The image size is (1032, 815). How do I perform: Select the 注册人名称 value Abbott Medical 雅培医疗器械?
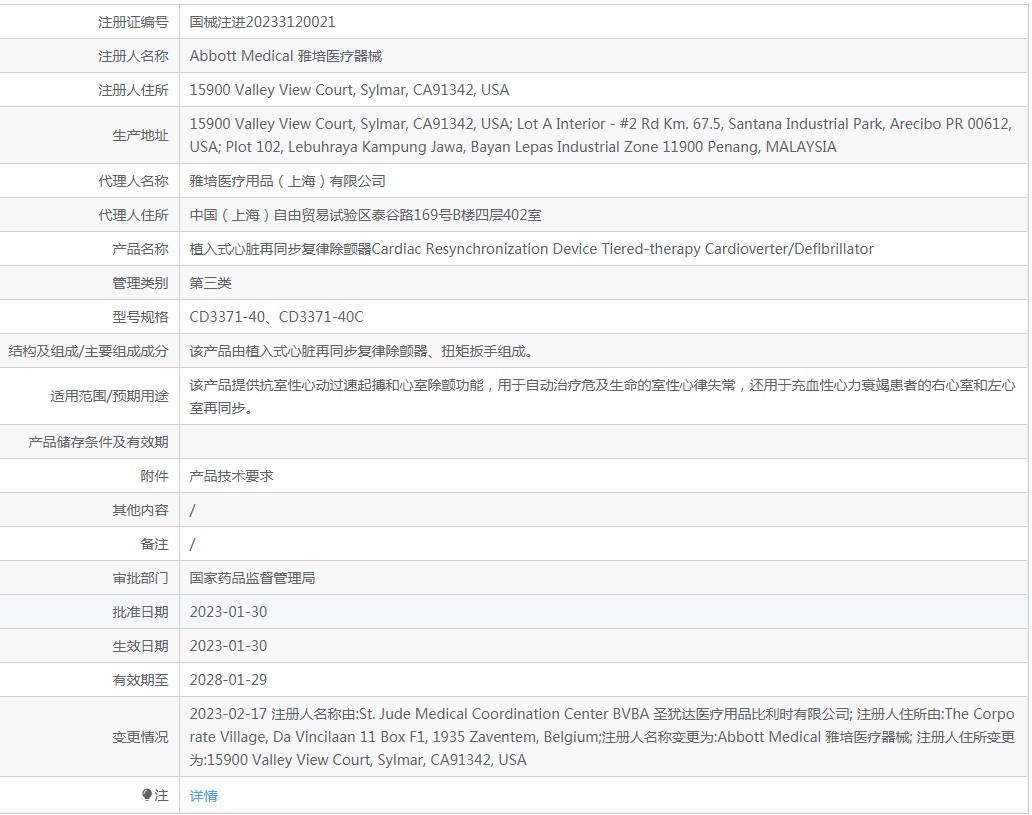point(286,56)
